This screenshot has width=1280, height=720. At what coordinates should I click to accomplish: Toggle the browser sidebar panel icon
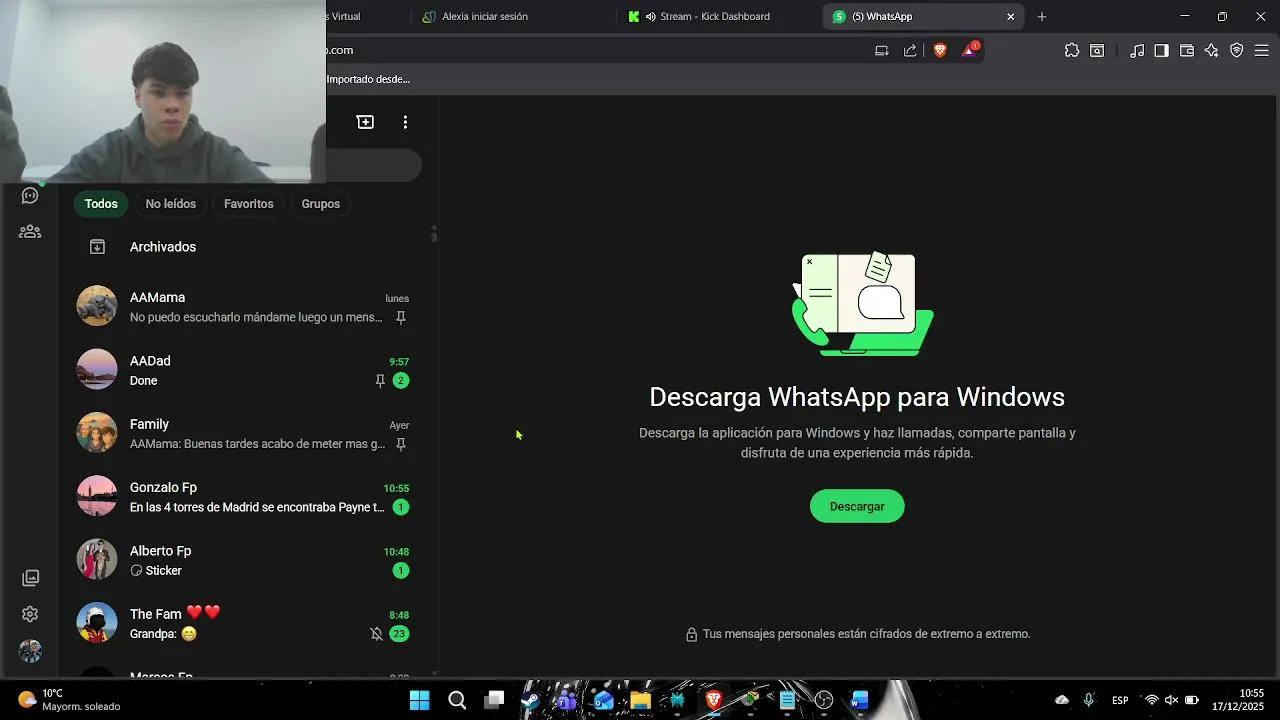coord(1161,50)
